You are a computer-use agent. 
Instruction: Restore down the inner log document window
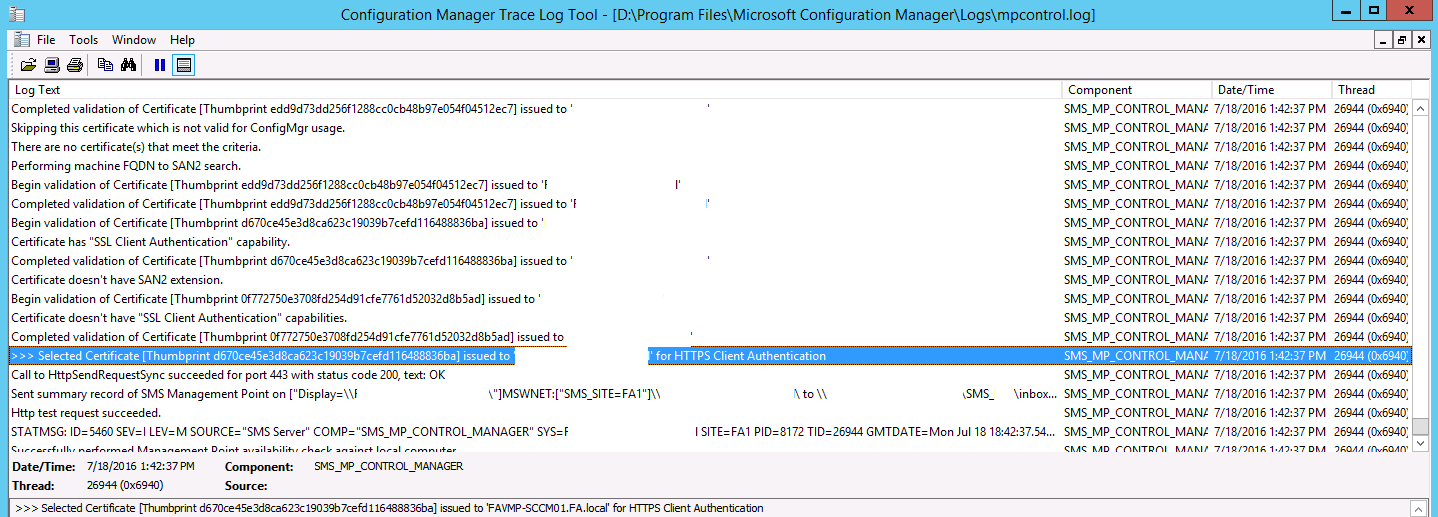(x=1402, y=40)
